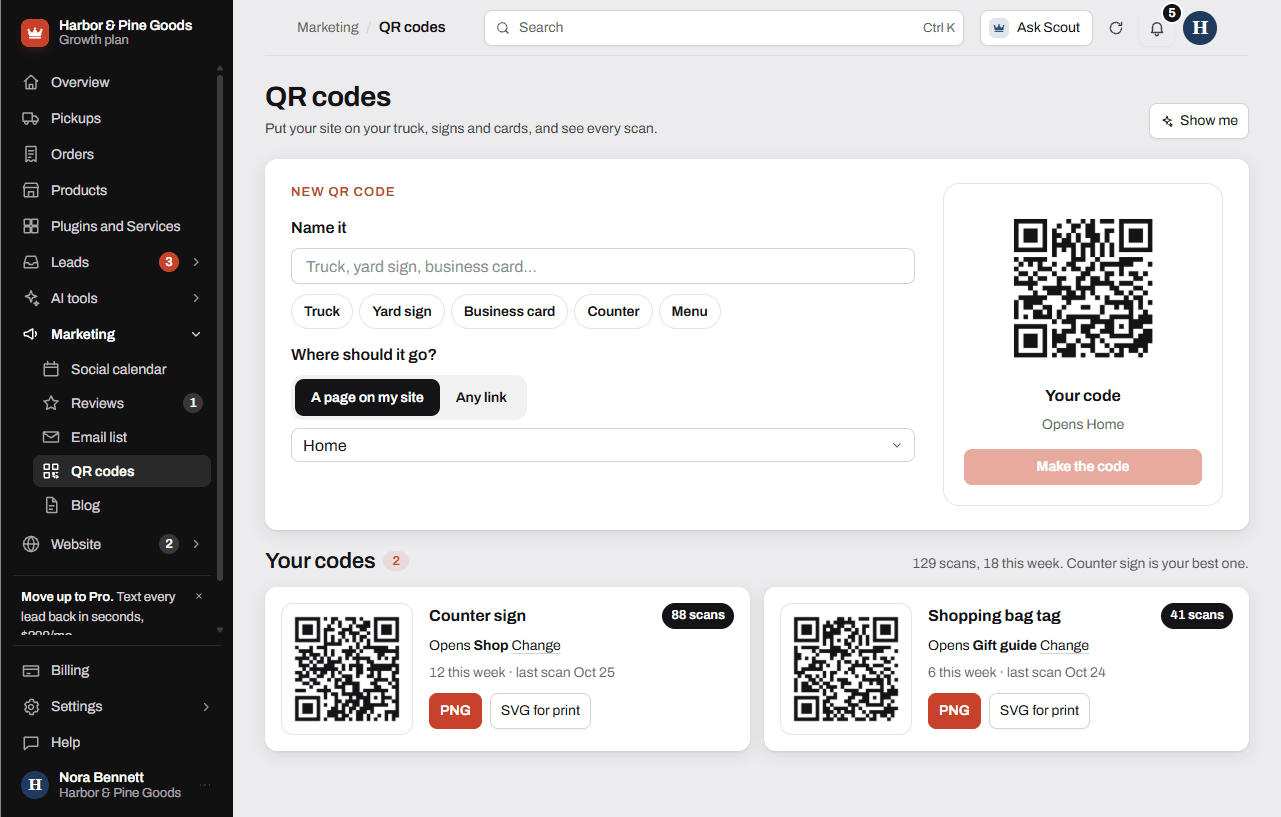Open QR codes in sidebar
The width and height of the screenshot is (1281, 817).
pyautogui.click(x=122, y=471)
